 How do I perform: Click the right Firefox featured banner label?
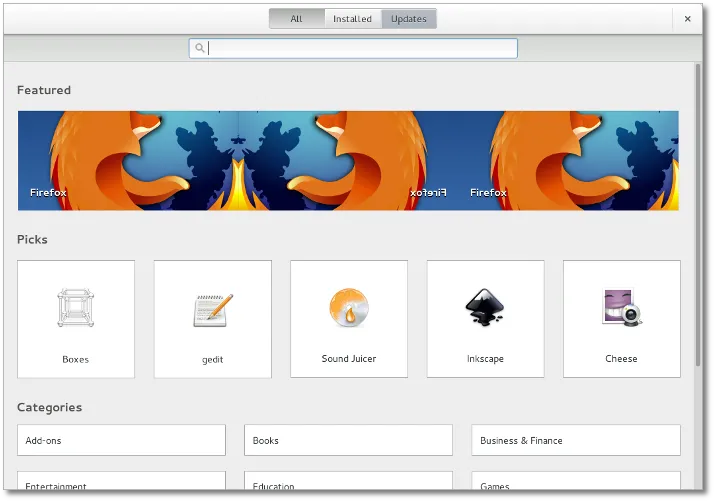coord(488,192)
